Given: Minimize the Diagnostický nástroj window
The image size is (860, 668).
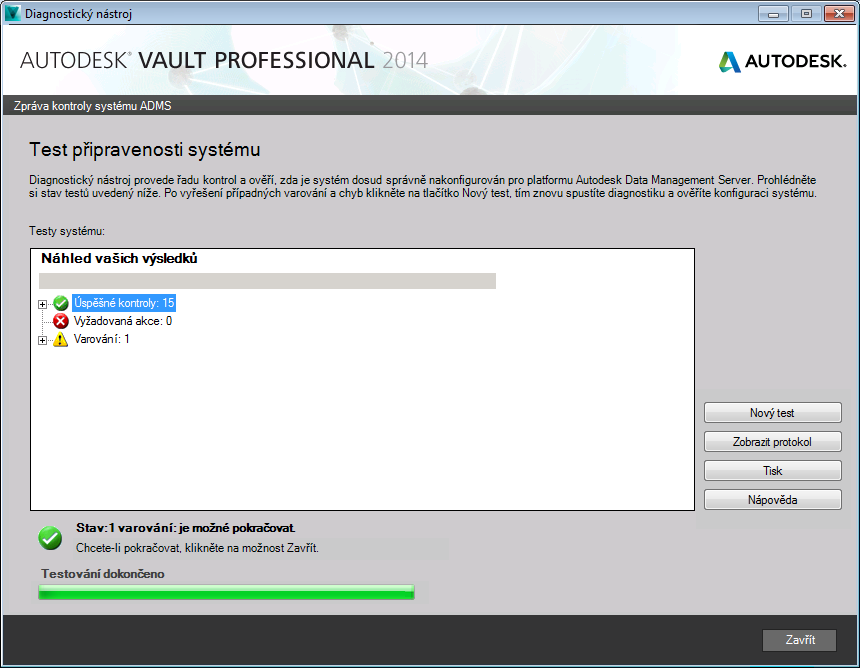Looking at the screenshot, I should pos(773,14).
